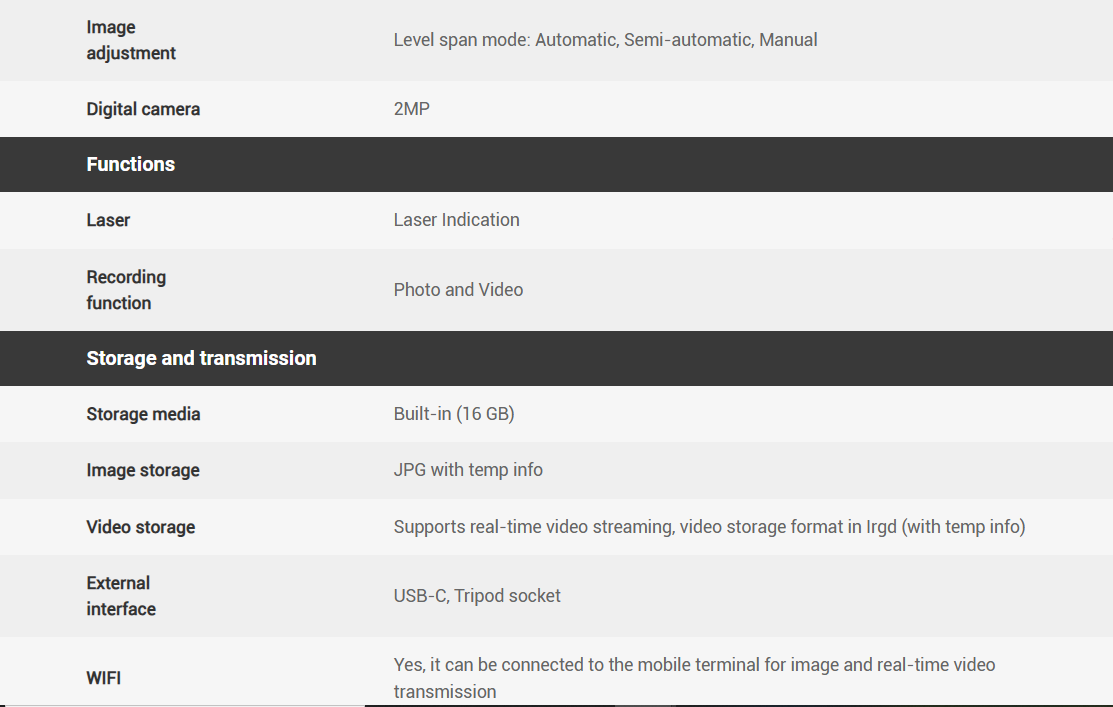The height and width of the screenshot is (707, 1113).
Task: Click the "Digital camera" row label
Action: click(x=143, y=109)
